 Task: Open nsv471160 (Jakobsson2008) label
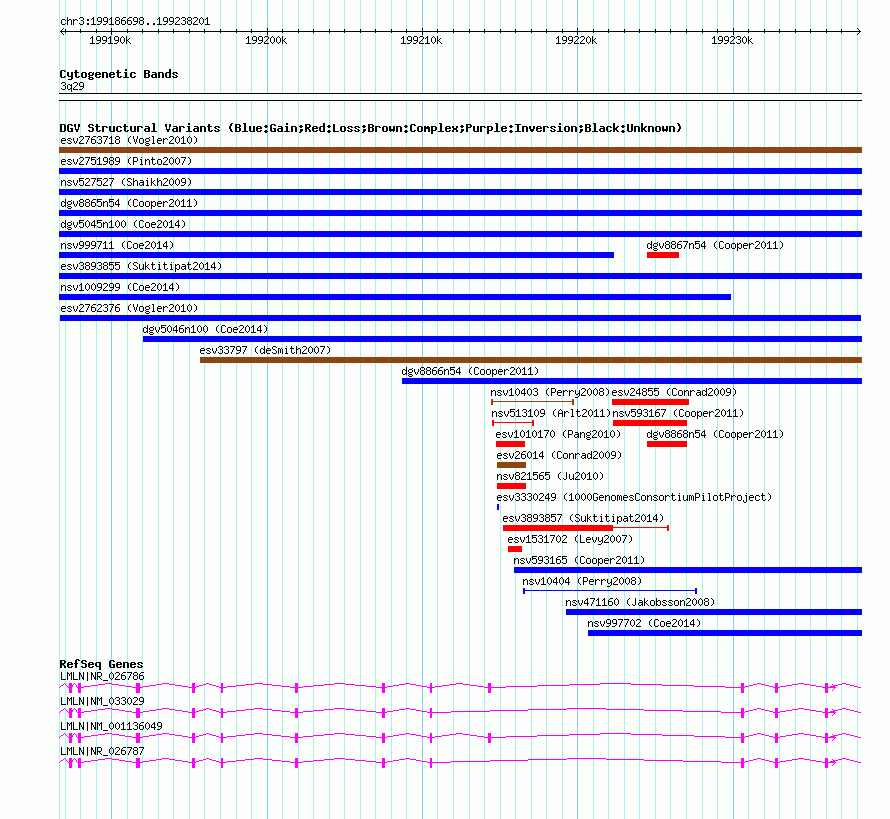click(x=640, y=602)
